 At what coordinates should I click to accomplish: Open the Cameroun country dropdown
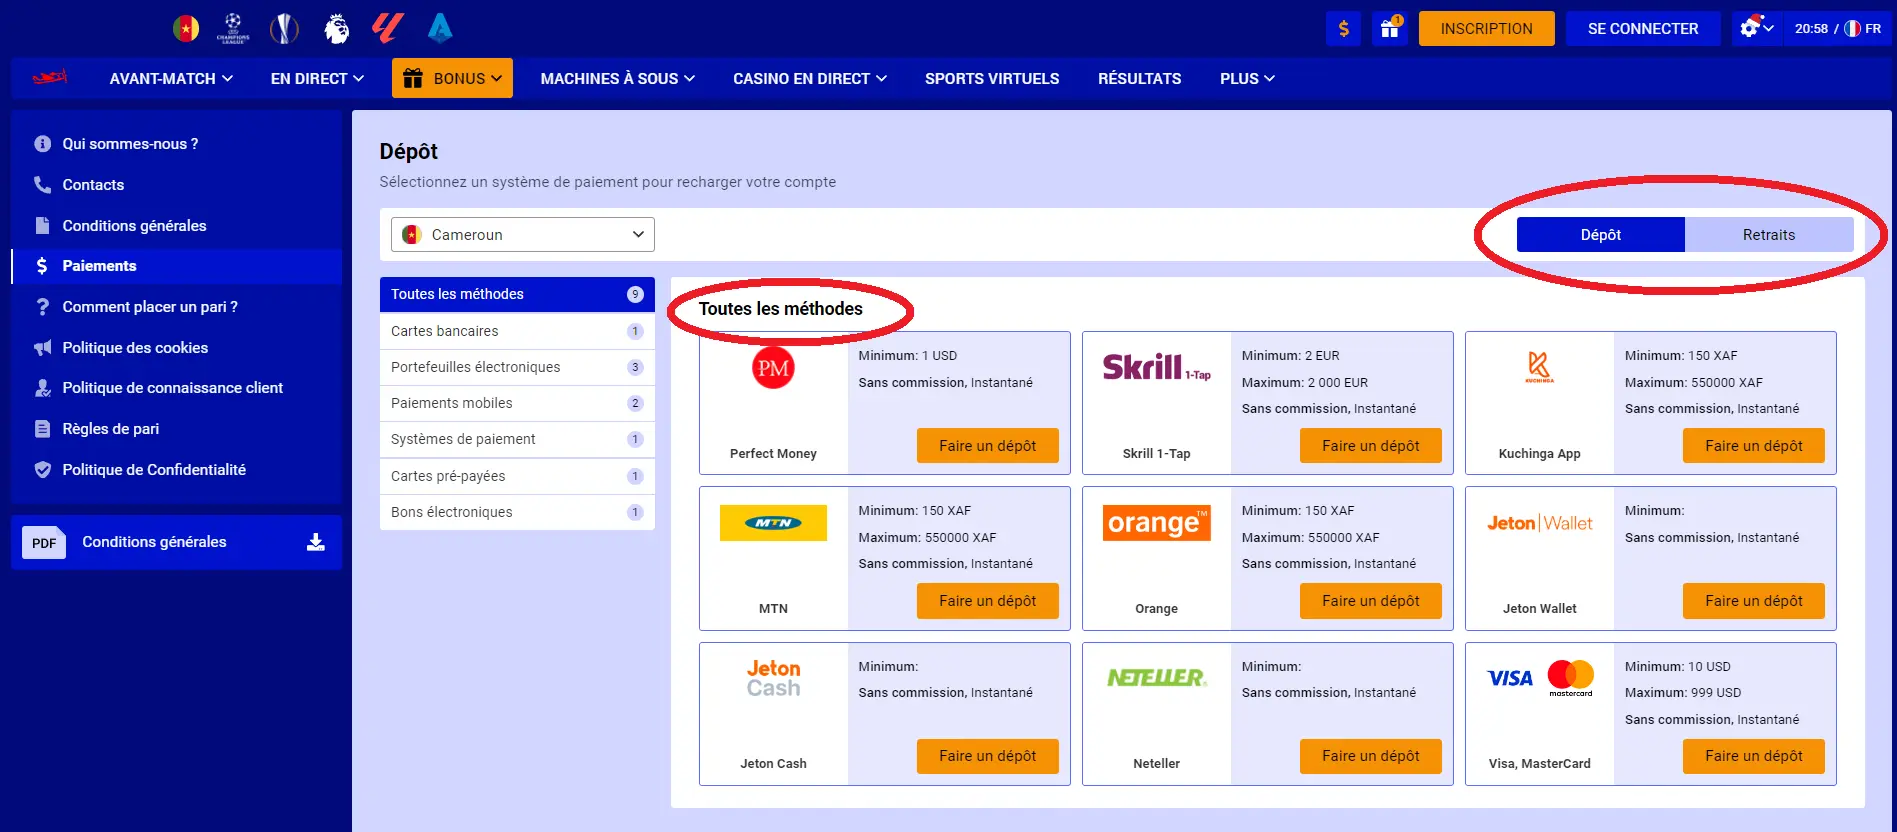click(522, 235)
